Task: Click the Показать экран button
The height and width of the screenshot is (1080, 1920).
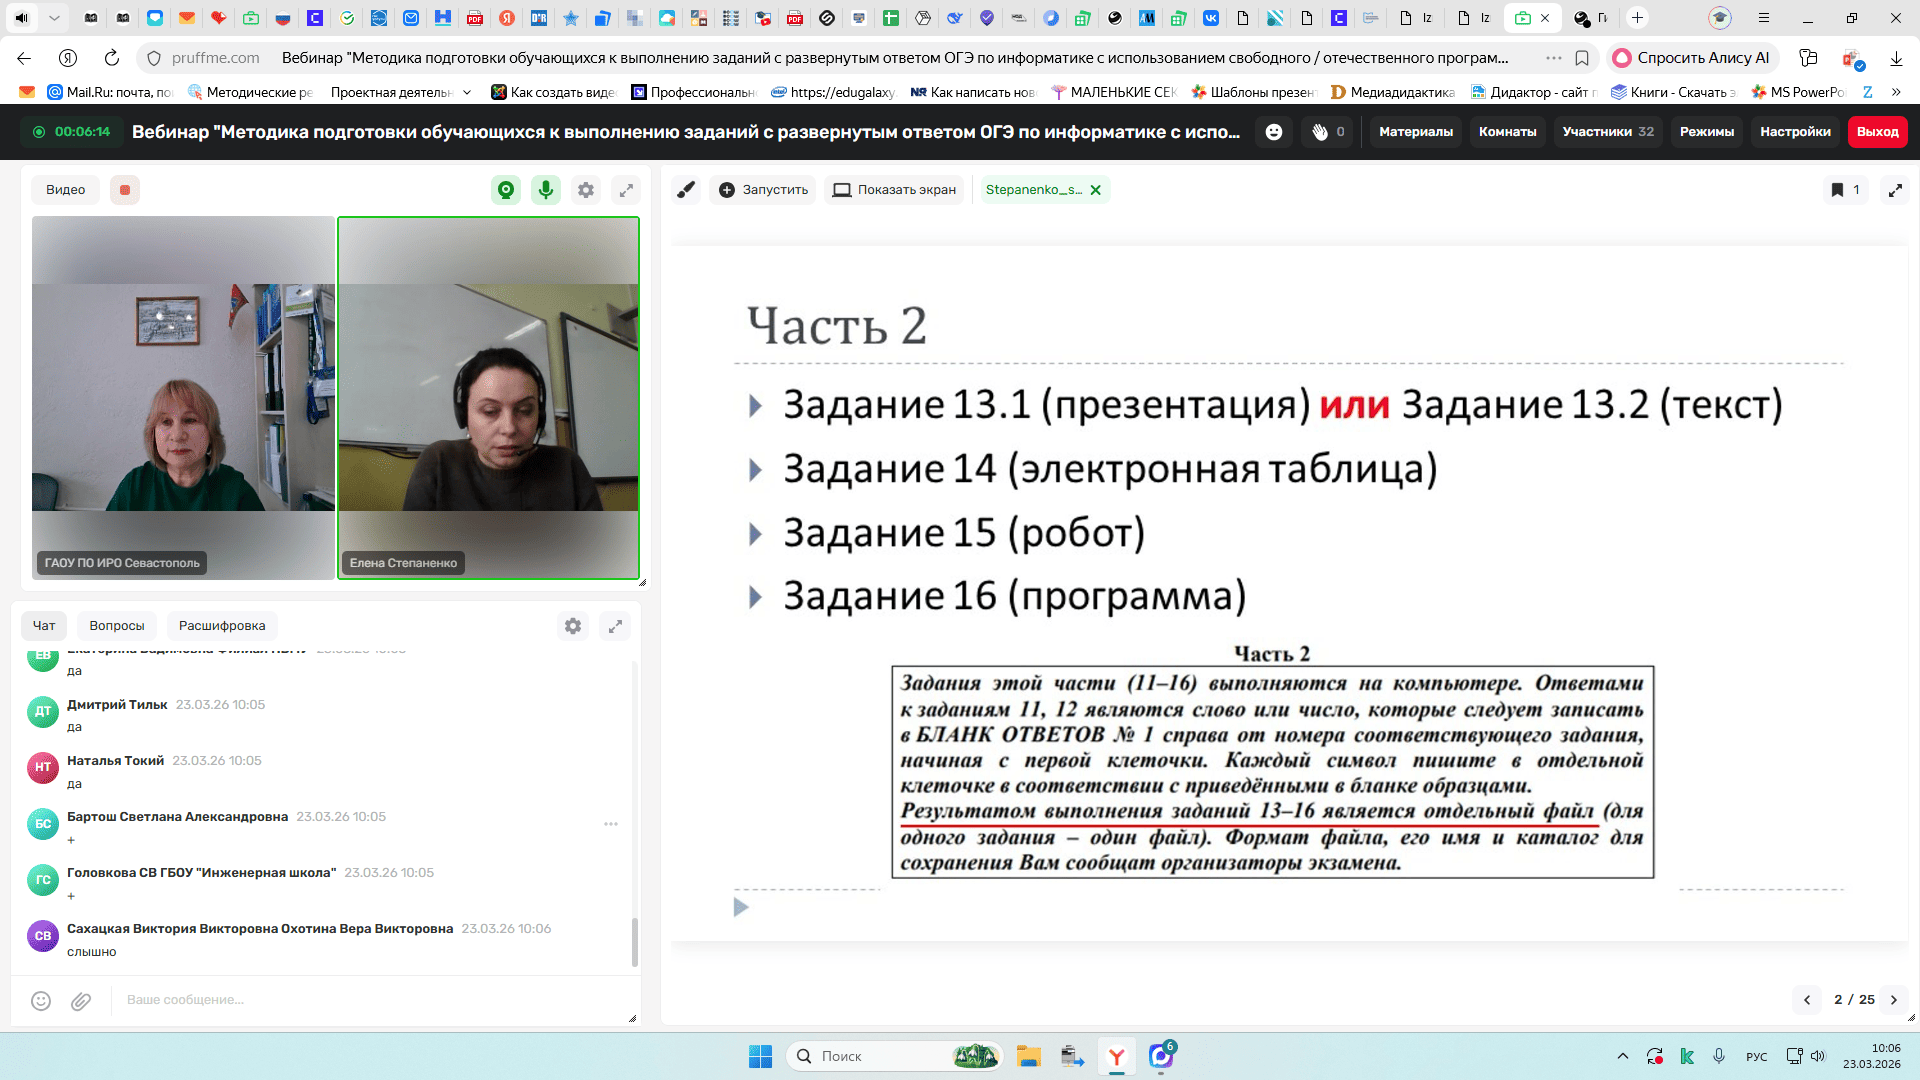Action: (894, 190)
